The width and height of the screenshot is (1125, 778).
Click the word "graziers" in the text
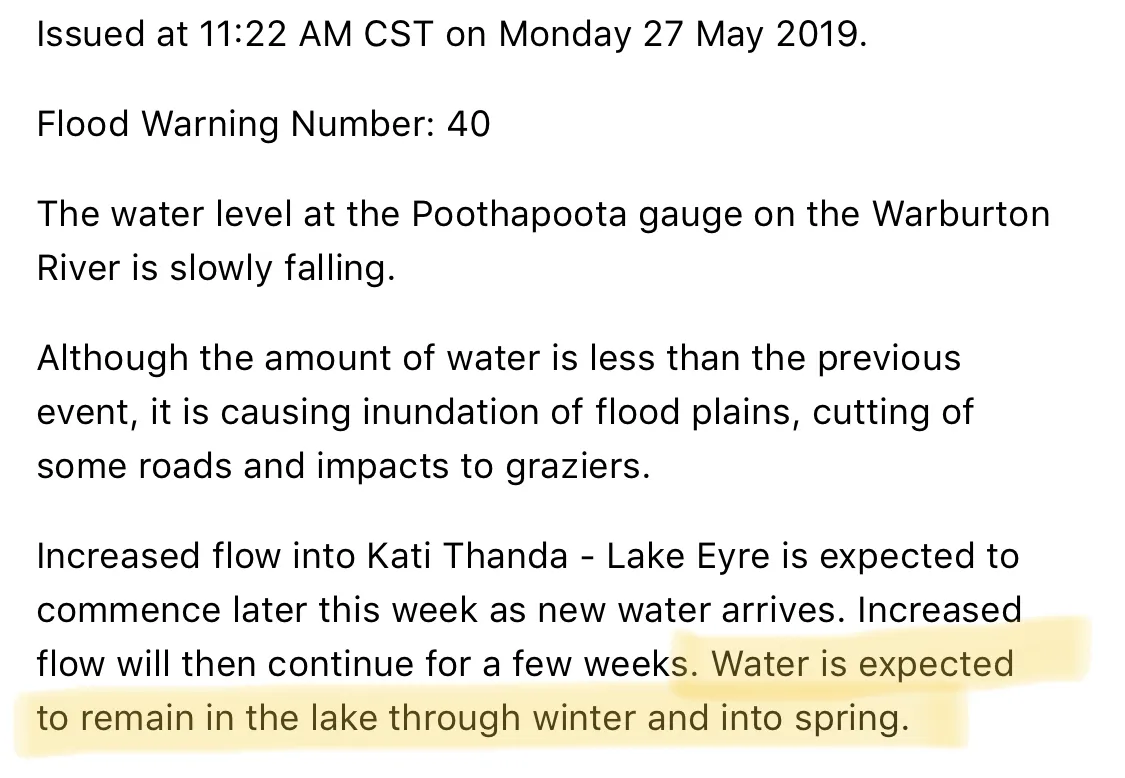[x=578, y=467]
